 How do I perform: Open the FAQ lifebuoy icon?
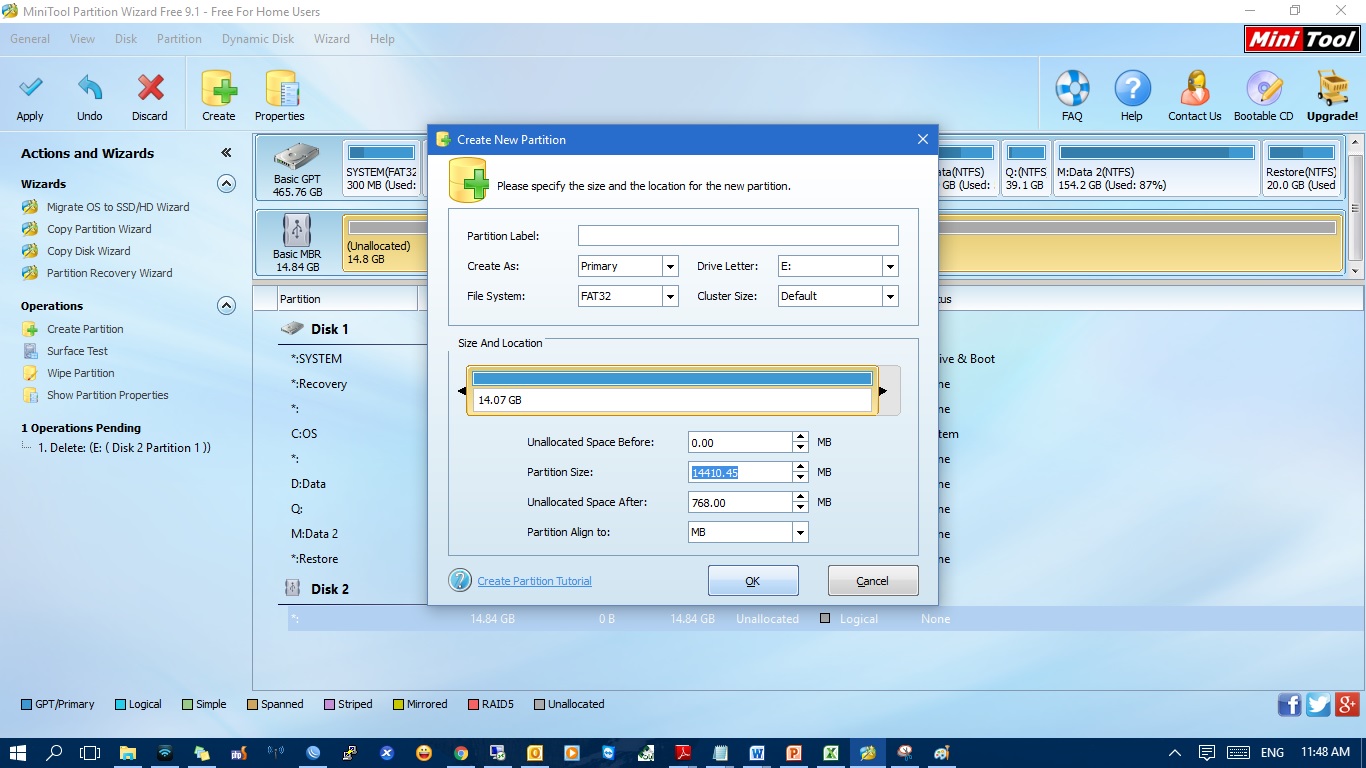(x=1072, y=89)
